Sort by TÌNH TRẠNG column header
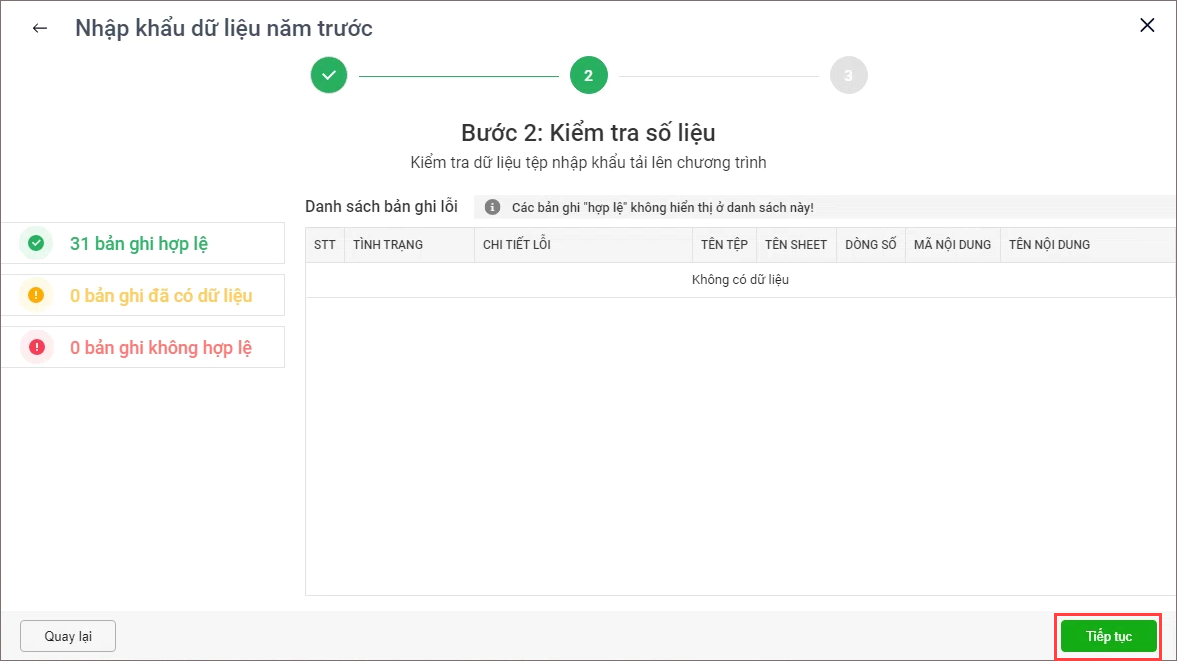 point(388,245)
